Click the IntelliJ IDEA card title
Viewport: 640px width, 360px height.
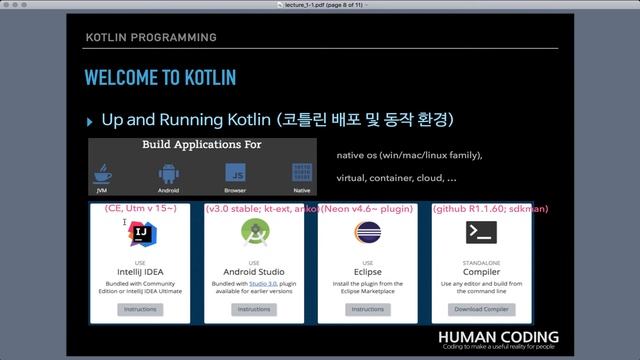[x=140, y=272]
